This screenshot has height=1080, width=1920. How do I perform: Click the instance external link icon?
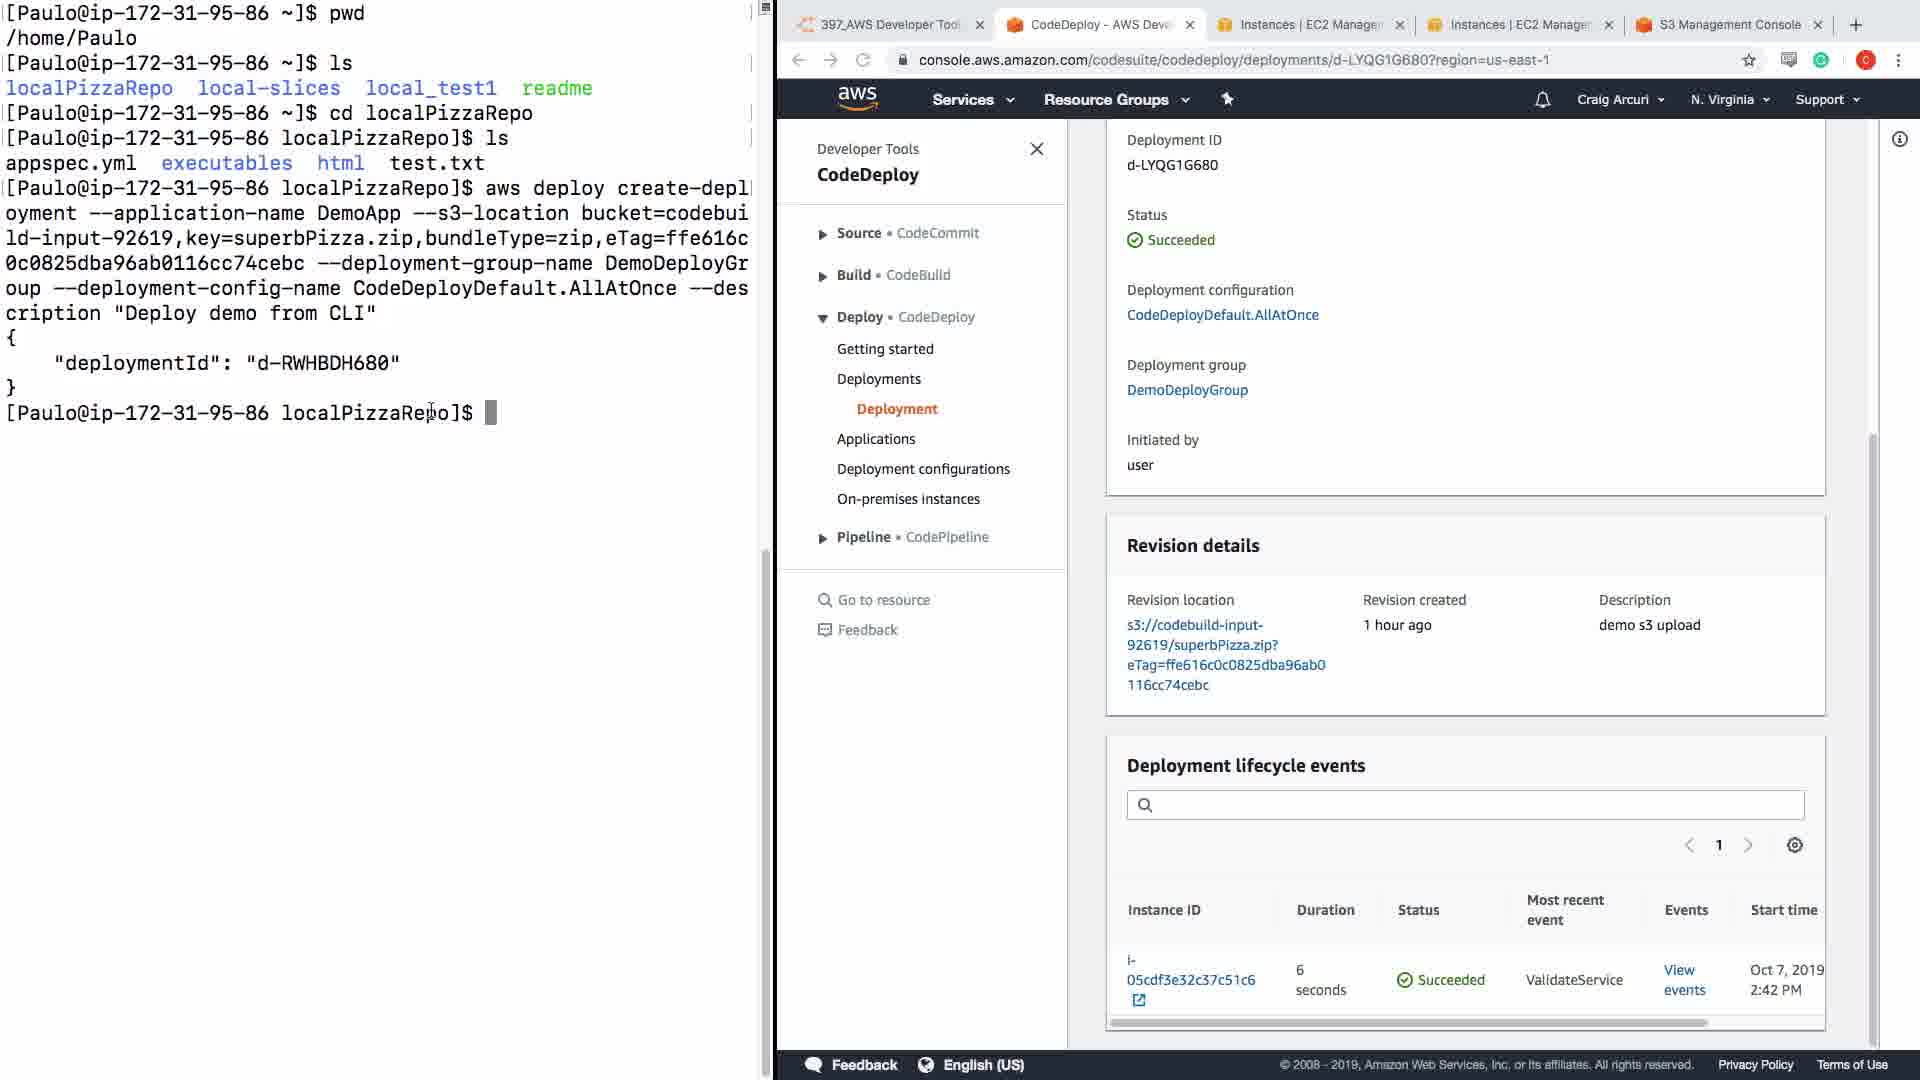(x=1138, y=1000)
